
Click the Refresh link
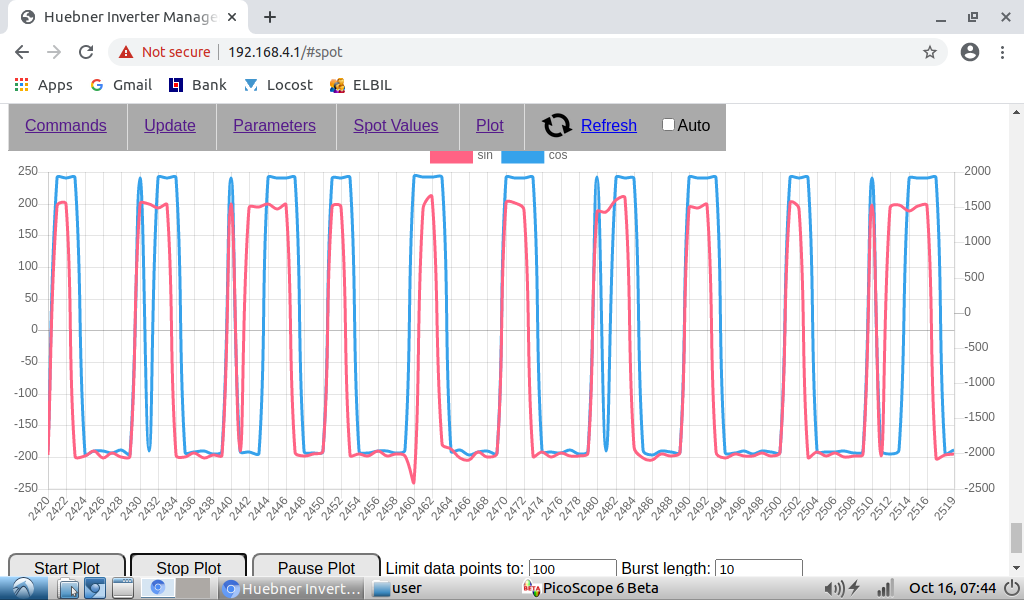pyautogui.click(x=608, y=125)
